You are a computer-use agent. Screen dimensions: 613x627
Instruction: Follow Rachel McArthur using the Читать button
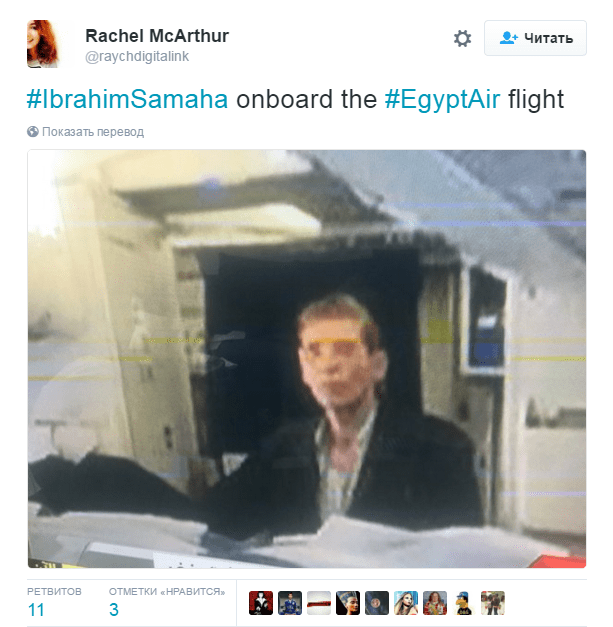click(535, 38)
